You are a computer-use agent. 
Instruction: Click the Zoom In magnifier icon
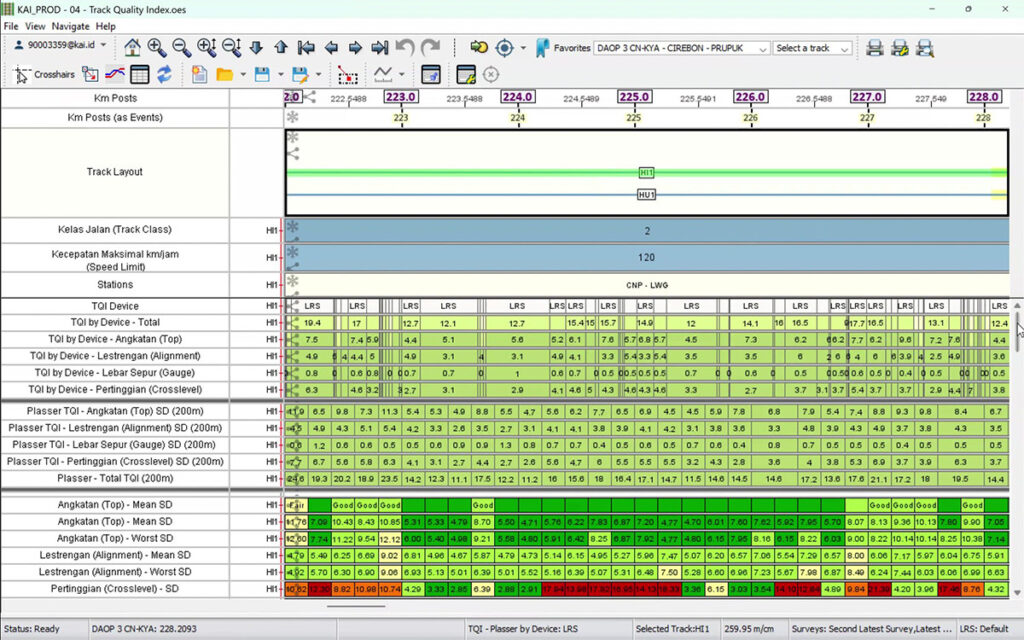point(158,47)
